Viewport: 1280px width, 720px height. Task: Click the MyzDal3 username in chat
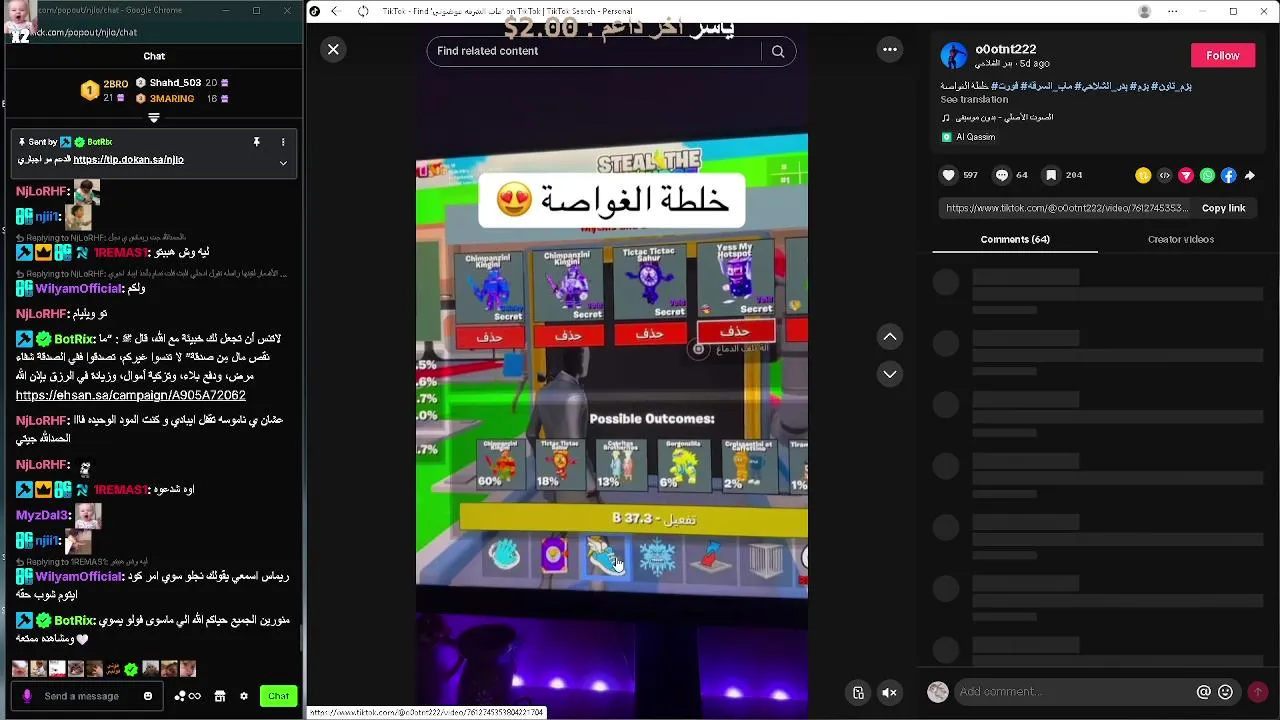[42, 515]
